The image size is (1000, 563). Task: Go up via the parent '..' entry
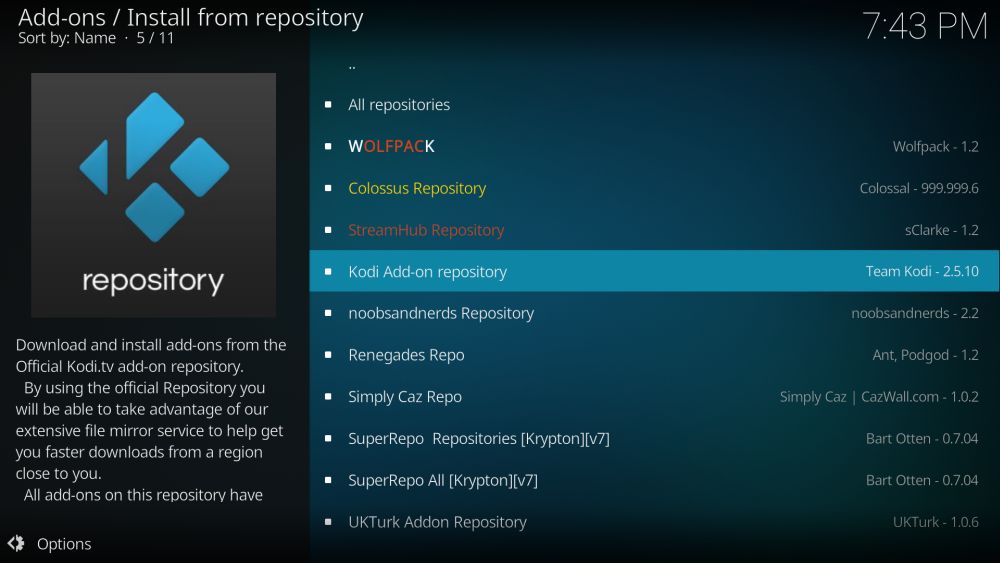352,66
